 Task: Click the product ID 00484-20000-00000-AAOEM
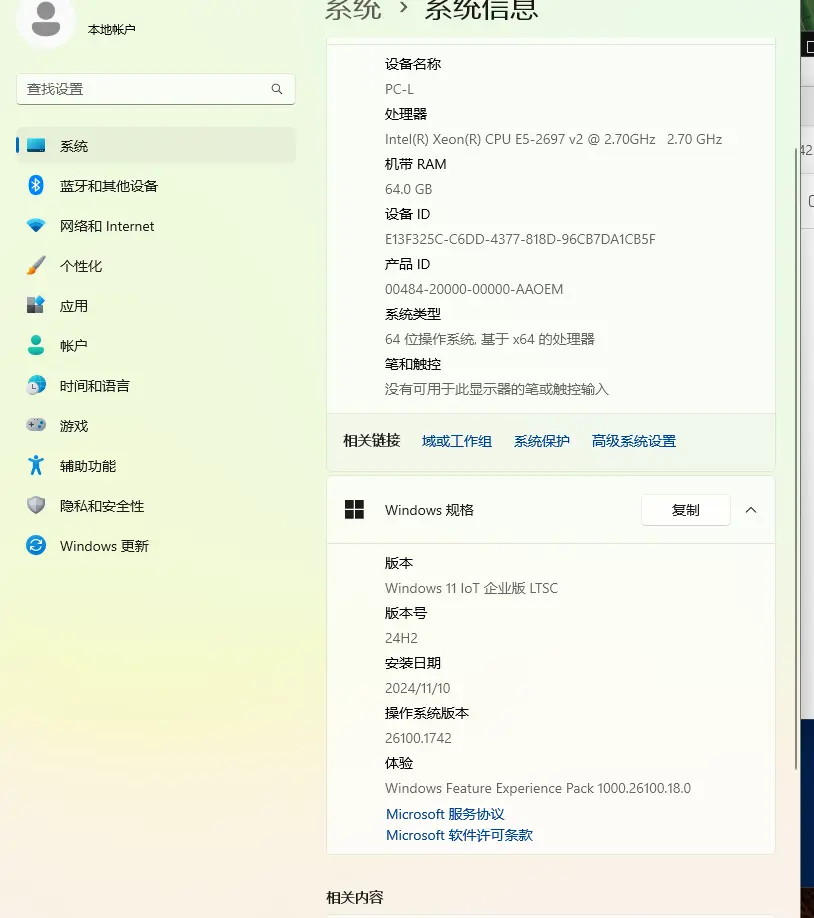pos(474,289)
